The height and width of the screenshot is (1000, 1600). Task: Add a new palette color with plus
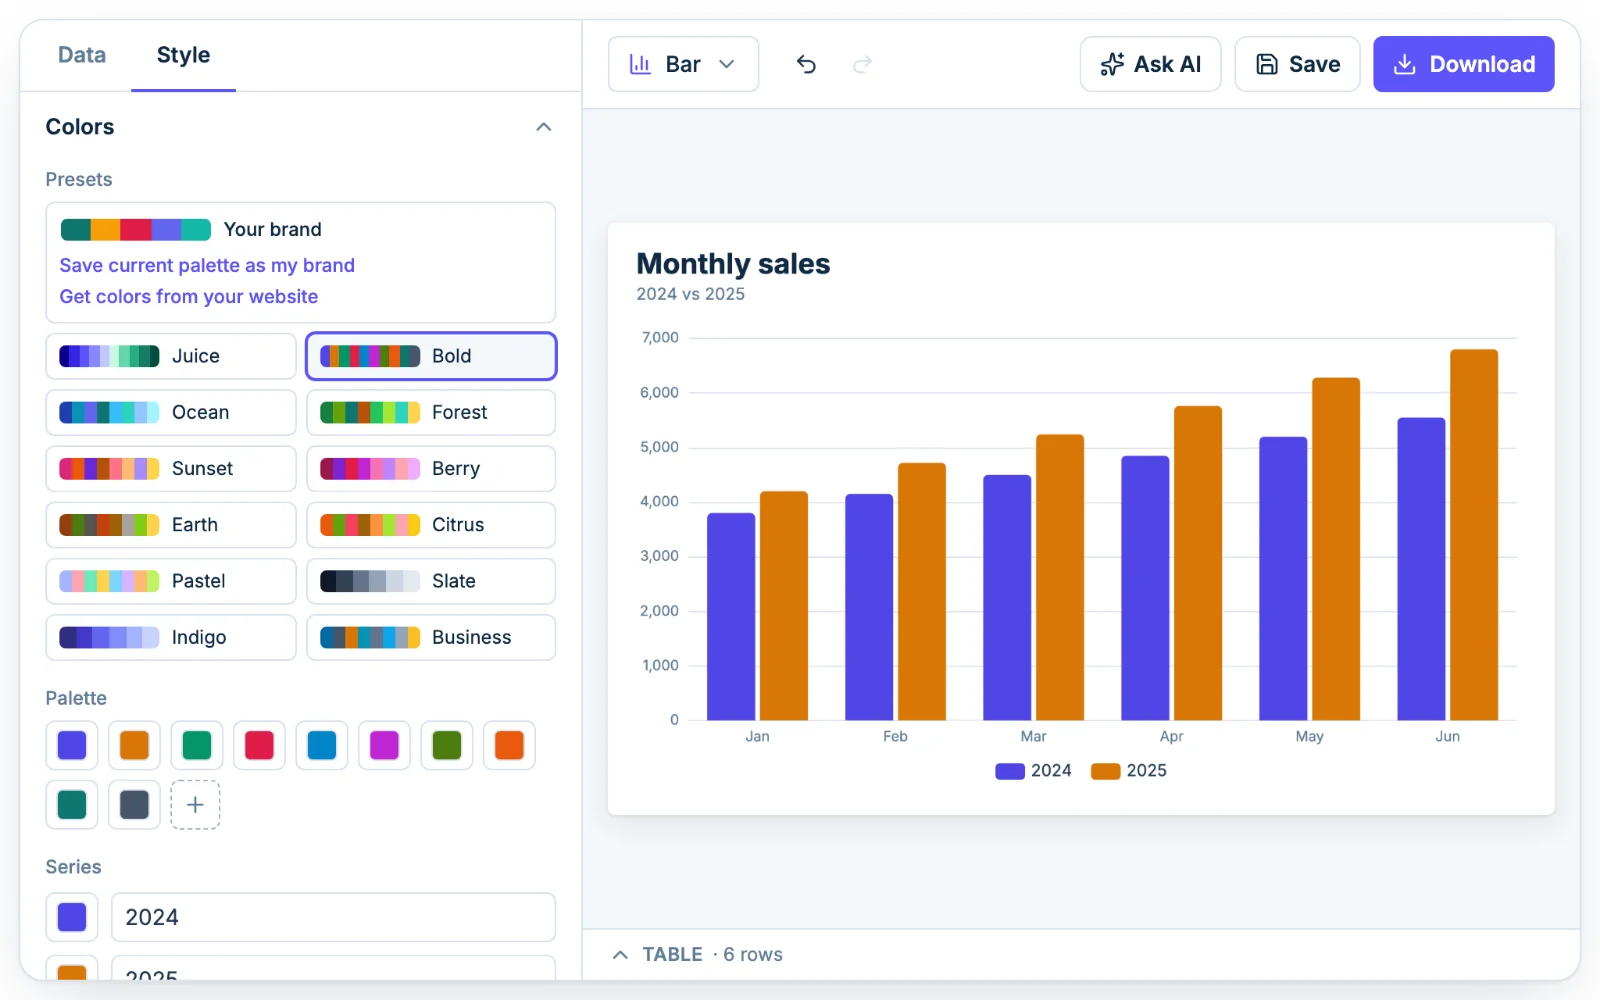(x=196, y=804)
